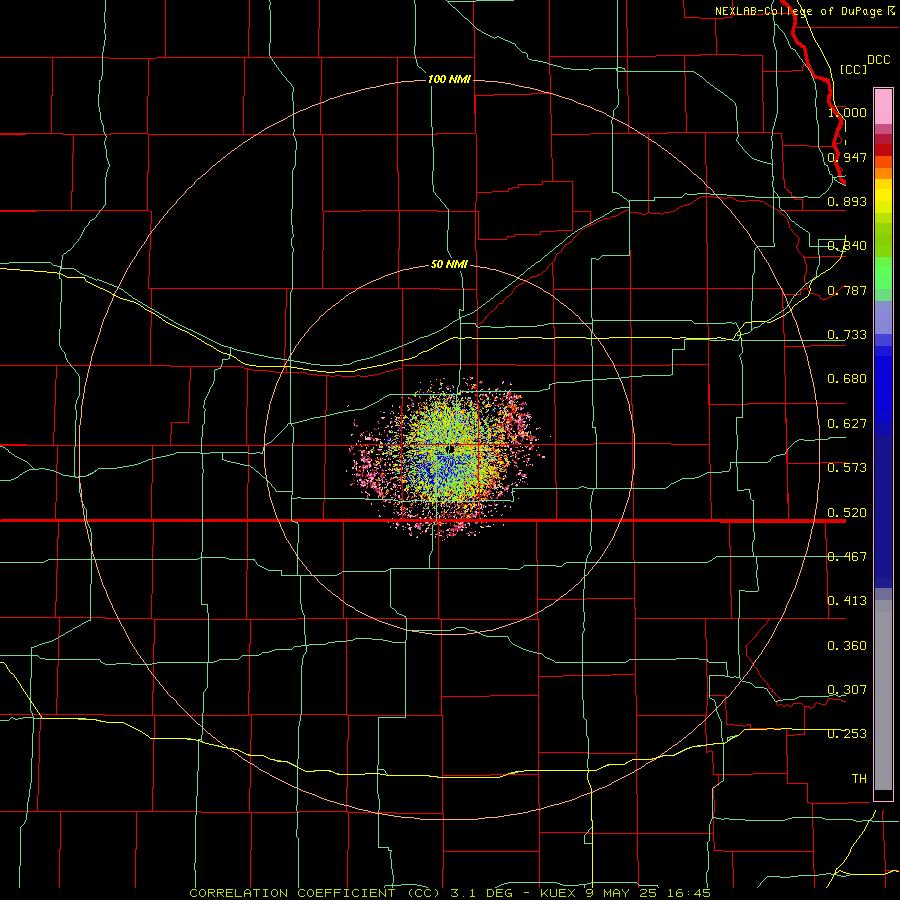Pick the gray lower segment of the color bar
Image resolution: width=900 pixels, height=900 pixels.
(x=883, y=695)
